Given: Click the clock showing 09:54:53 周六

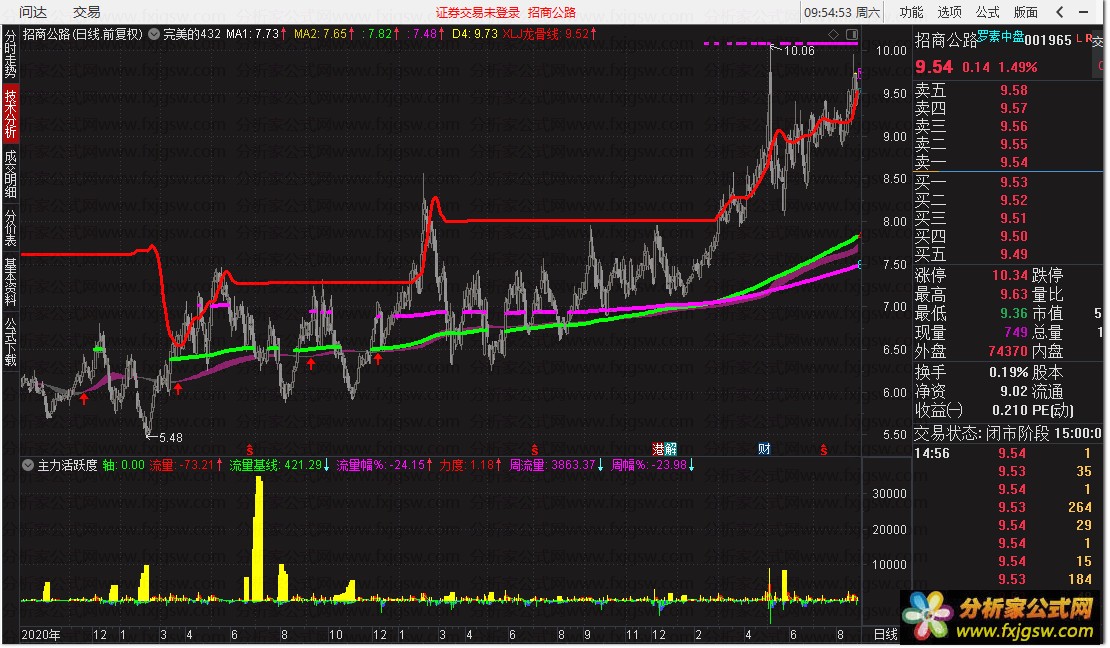Looking at the screenshot, I should pyautogui.click(x=842, y=12).
